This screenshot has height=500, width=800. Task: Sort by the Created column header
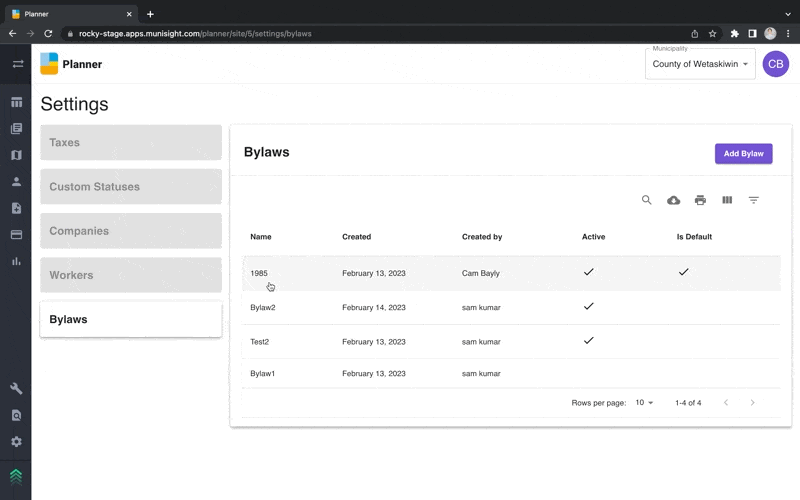click(356, 237)
